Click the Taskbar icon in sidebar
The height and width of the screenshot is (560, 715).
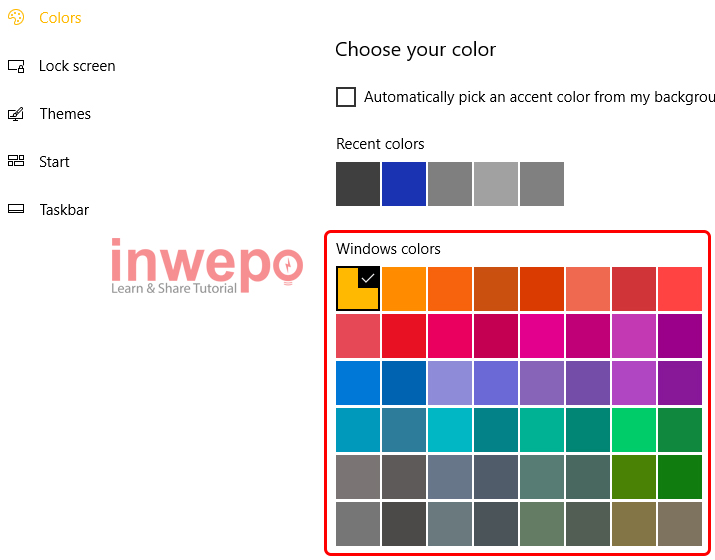tap(15, 210)
